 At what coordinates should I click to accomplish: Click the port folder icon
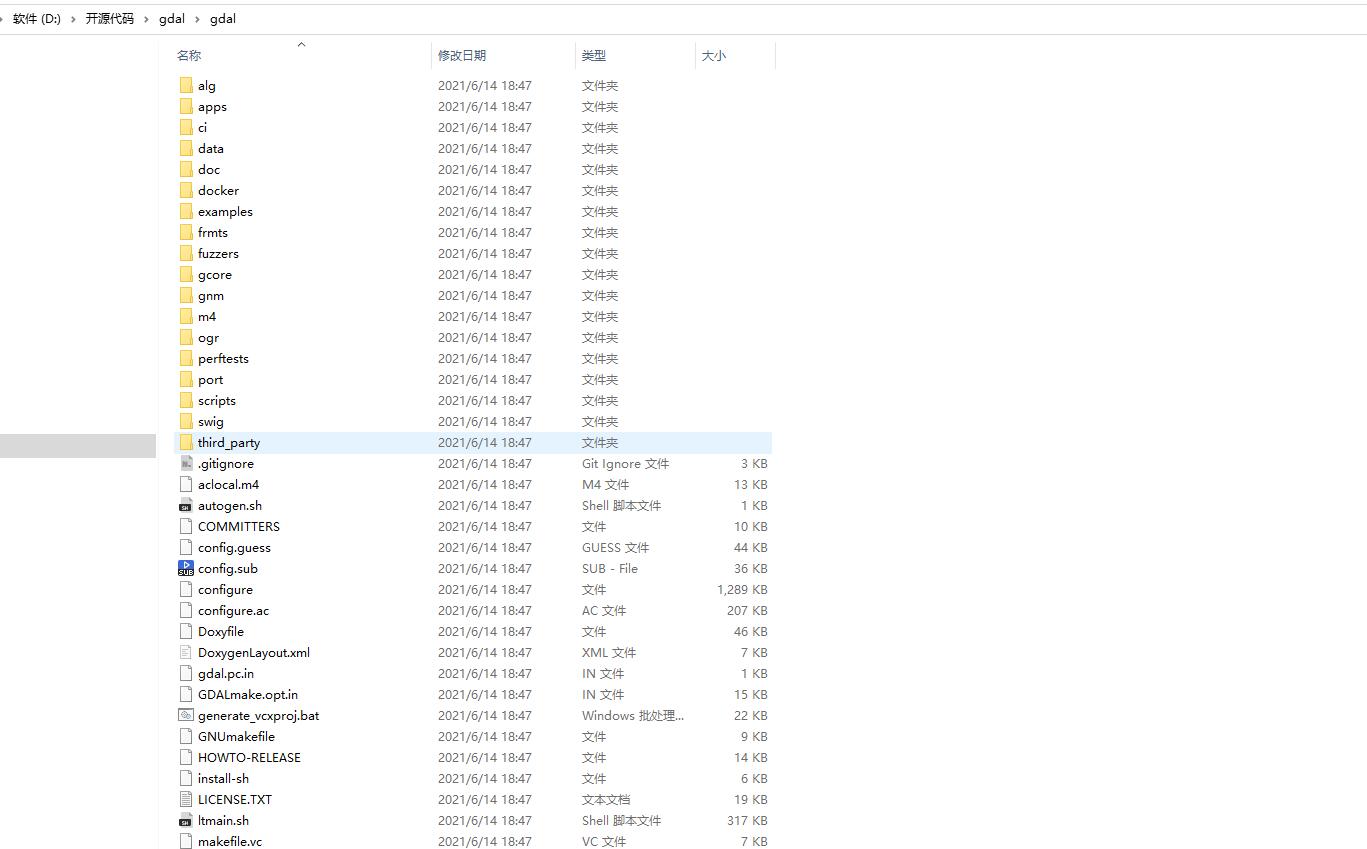click(186, 379)
